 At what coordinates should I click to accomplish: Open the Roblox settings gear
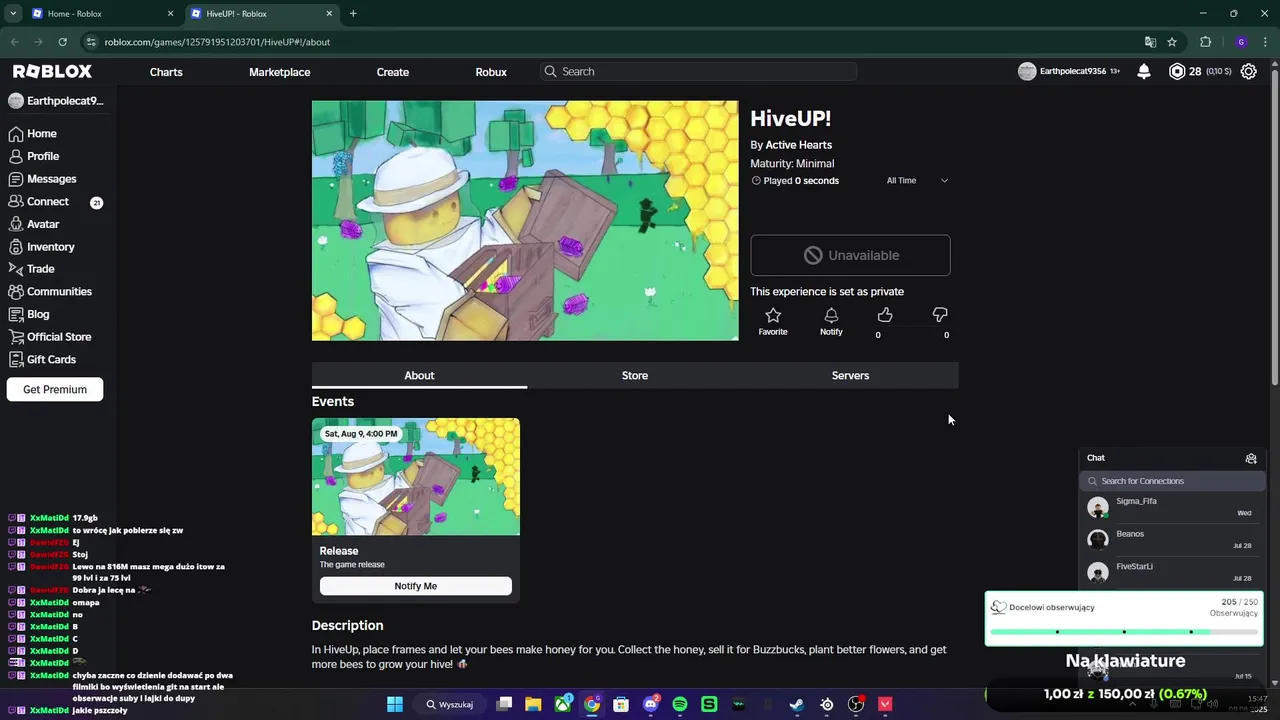1248,71
